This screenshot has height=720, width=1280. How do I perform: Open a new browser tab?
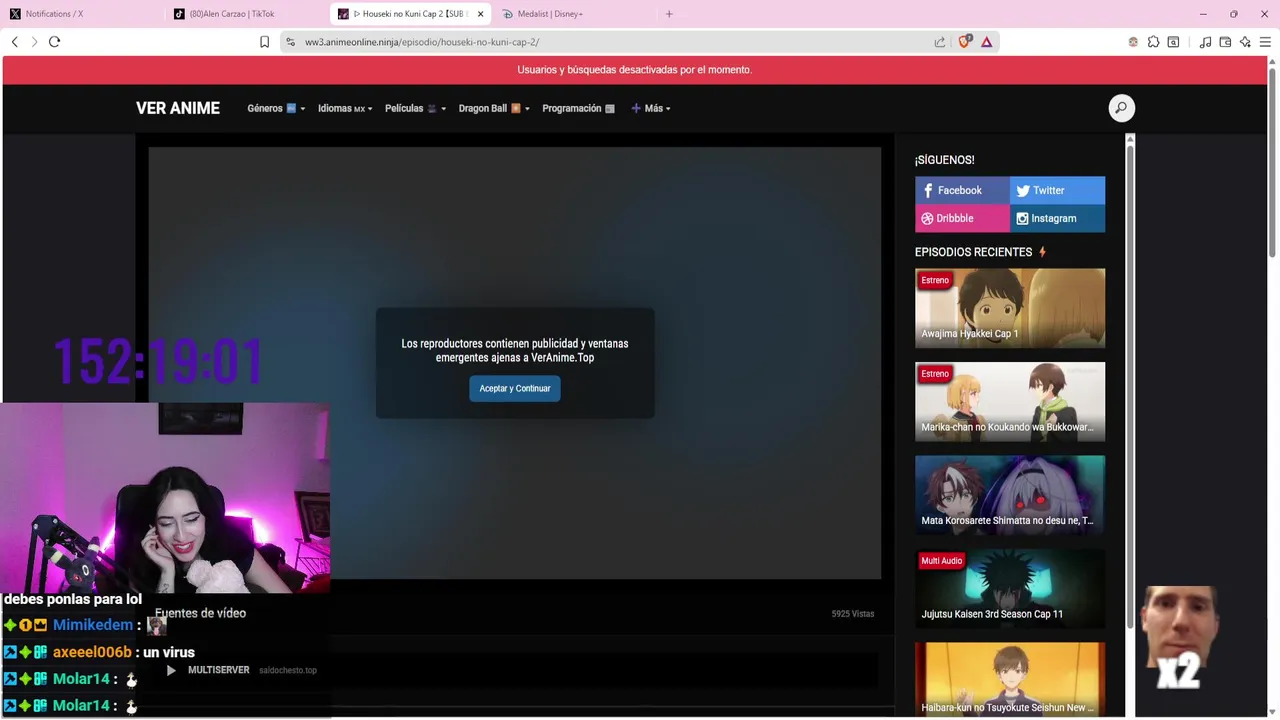669,14
